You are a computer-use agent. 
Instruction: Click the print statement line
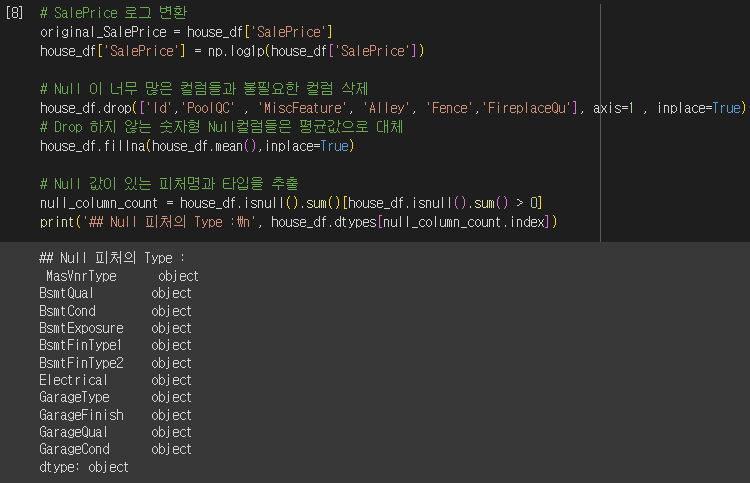click(298, 222)
